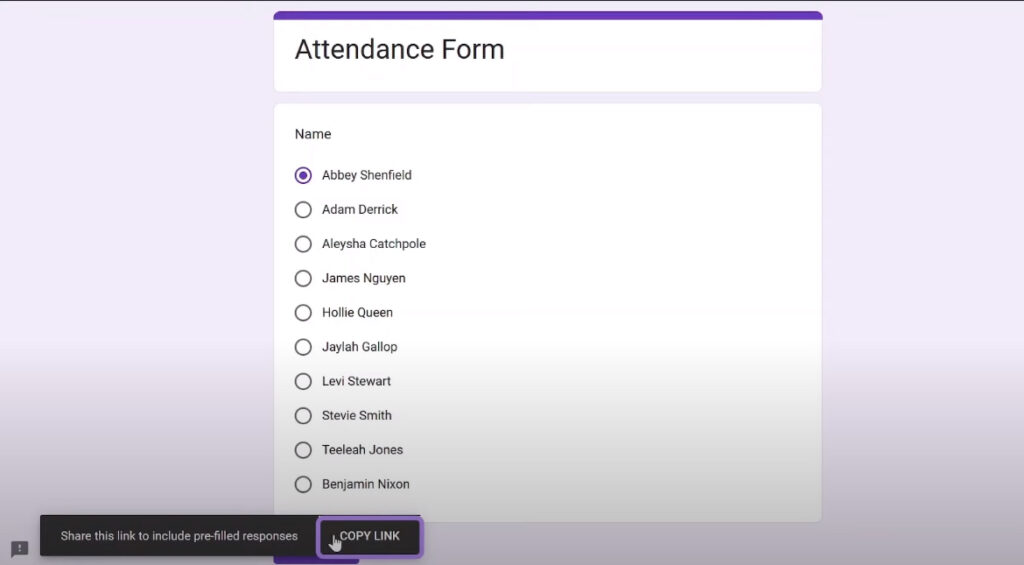Choose Jaylah Gallop from the list
Screen dimensions: 1024x565
coord(303,347)
